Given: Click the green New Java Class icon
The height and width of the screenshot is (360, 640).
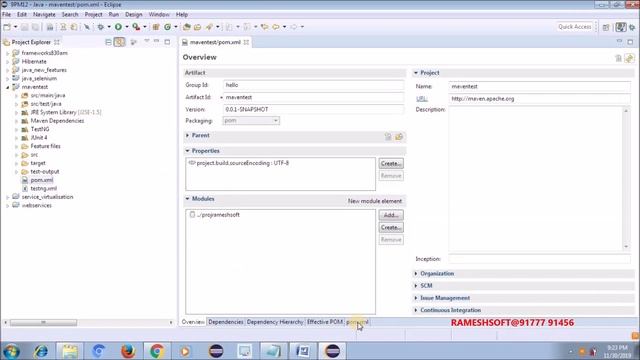Looking at the screenshot, I should pos(167,27).
